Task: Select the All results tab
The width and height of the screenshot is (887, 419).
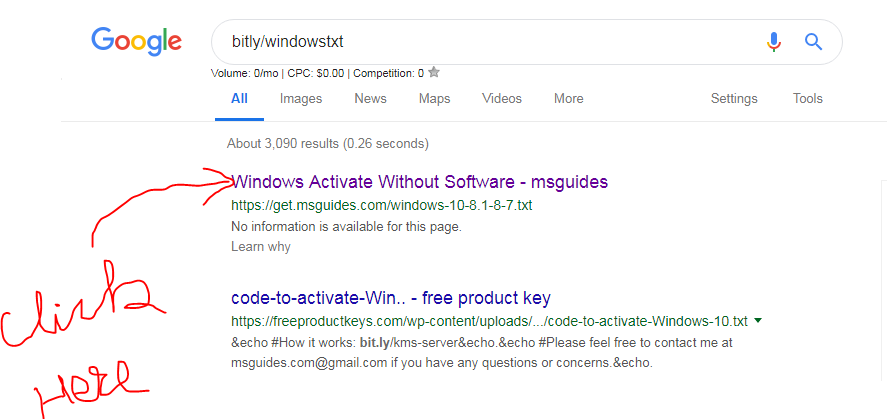Action: [239, 98]
